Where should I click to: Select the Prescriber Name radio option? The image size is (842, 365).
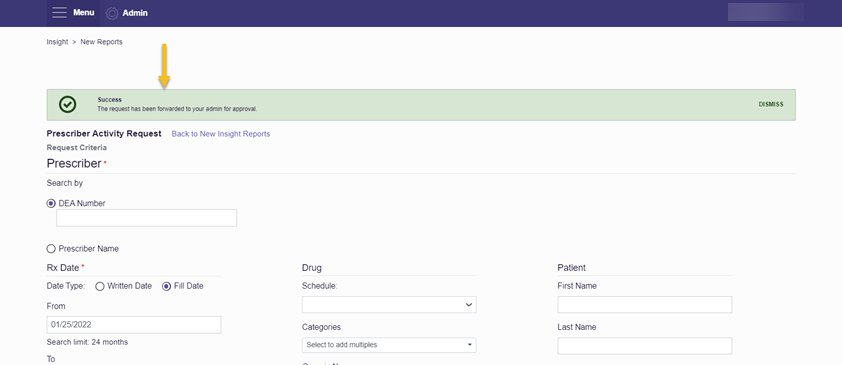coord(51,249)
